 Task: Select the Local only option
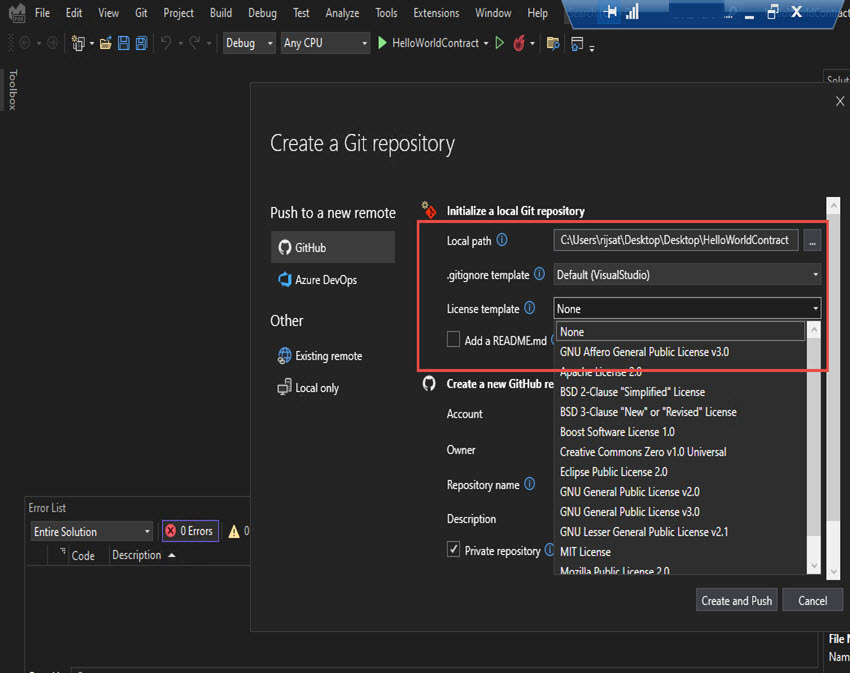click(315, 386)
